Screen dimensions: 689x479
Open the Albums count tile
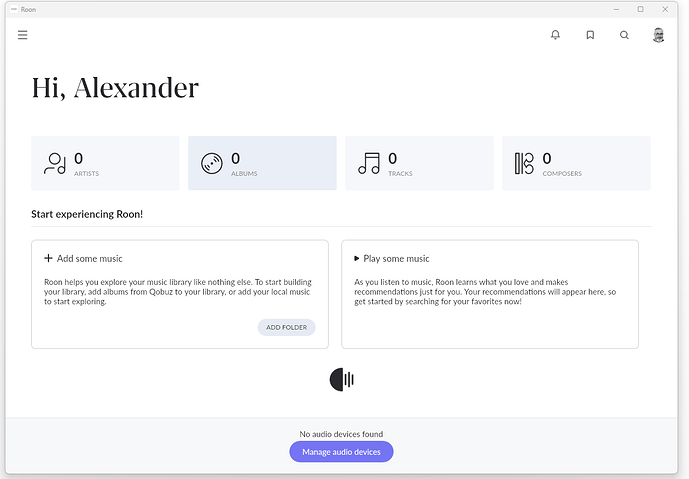click(x=262, y=163)
